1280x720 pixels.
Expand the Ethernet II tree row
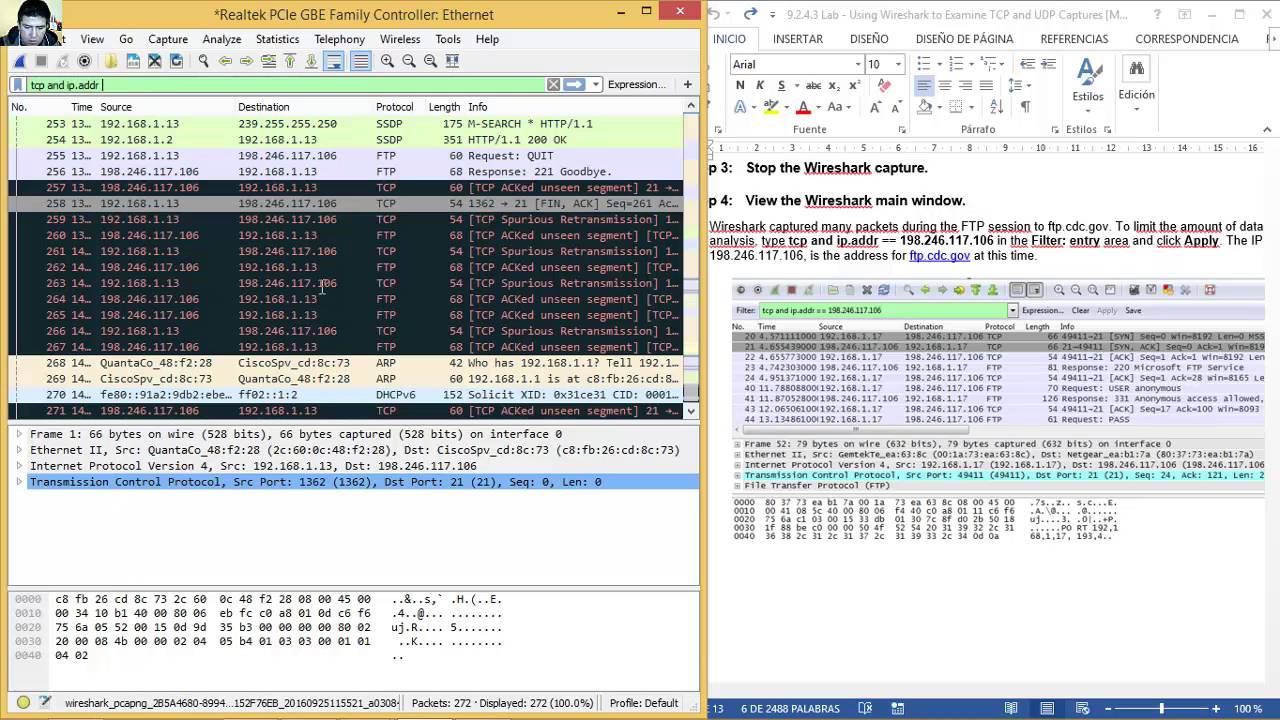click(x=19, y=450)
